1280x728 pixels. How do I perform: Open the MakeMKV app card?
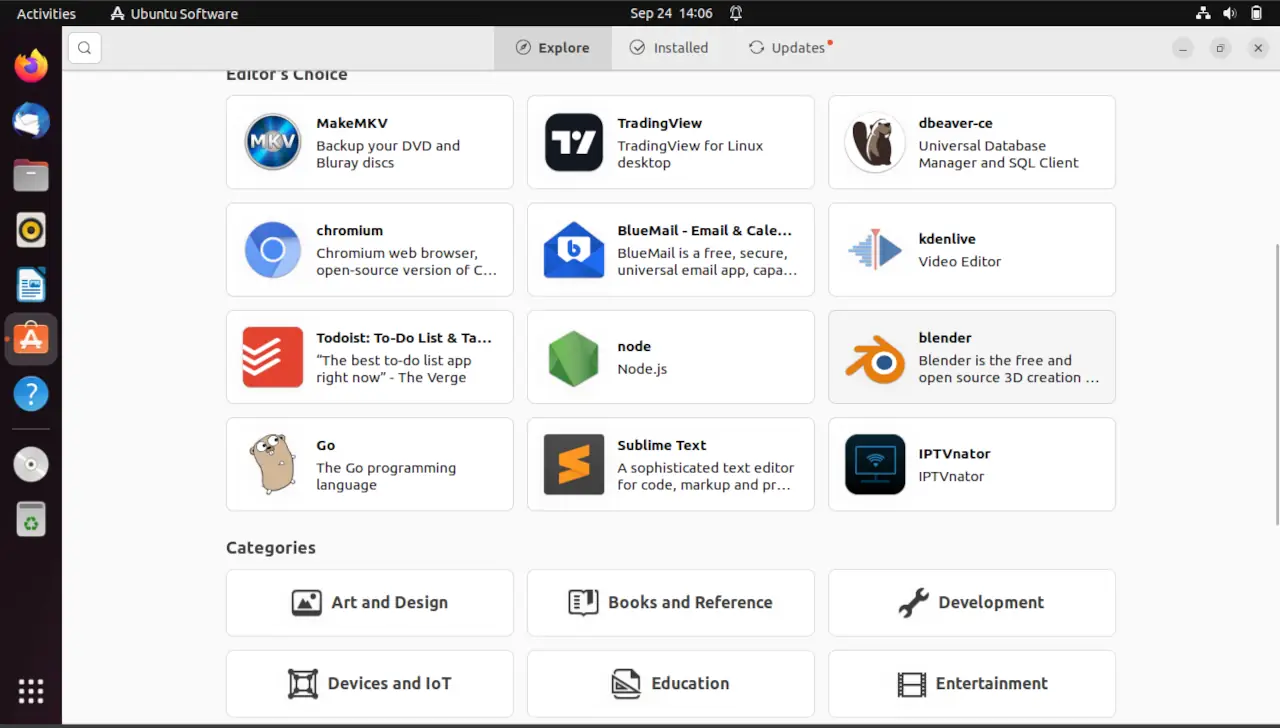(x=370, y=142)
